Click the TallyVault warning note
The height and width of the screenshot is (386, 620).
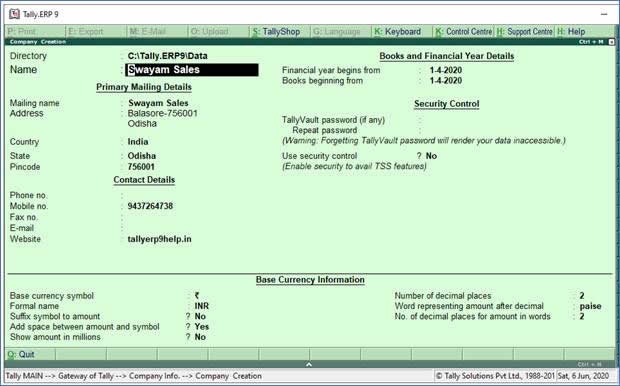[x=423, y=141]
